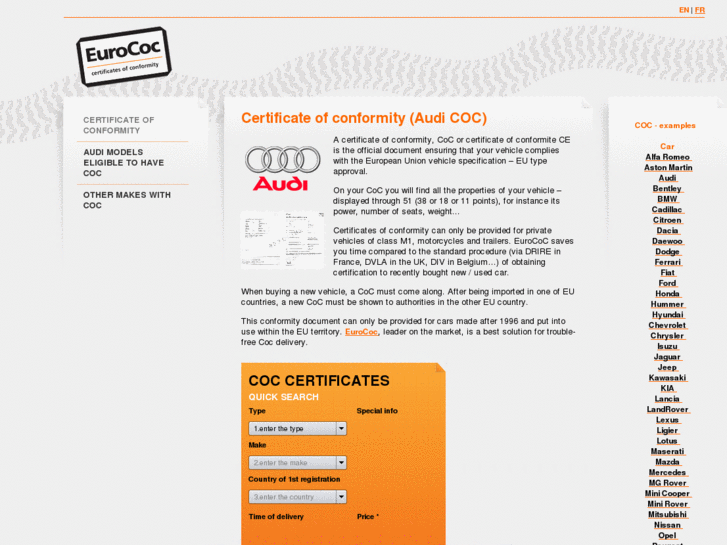The width and height of the screenshot is (727, 545).
Task: Click the Kawasaki link
Action: point(668,378)
